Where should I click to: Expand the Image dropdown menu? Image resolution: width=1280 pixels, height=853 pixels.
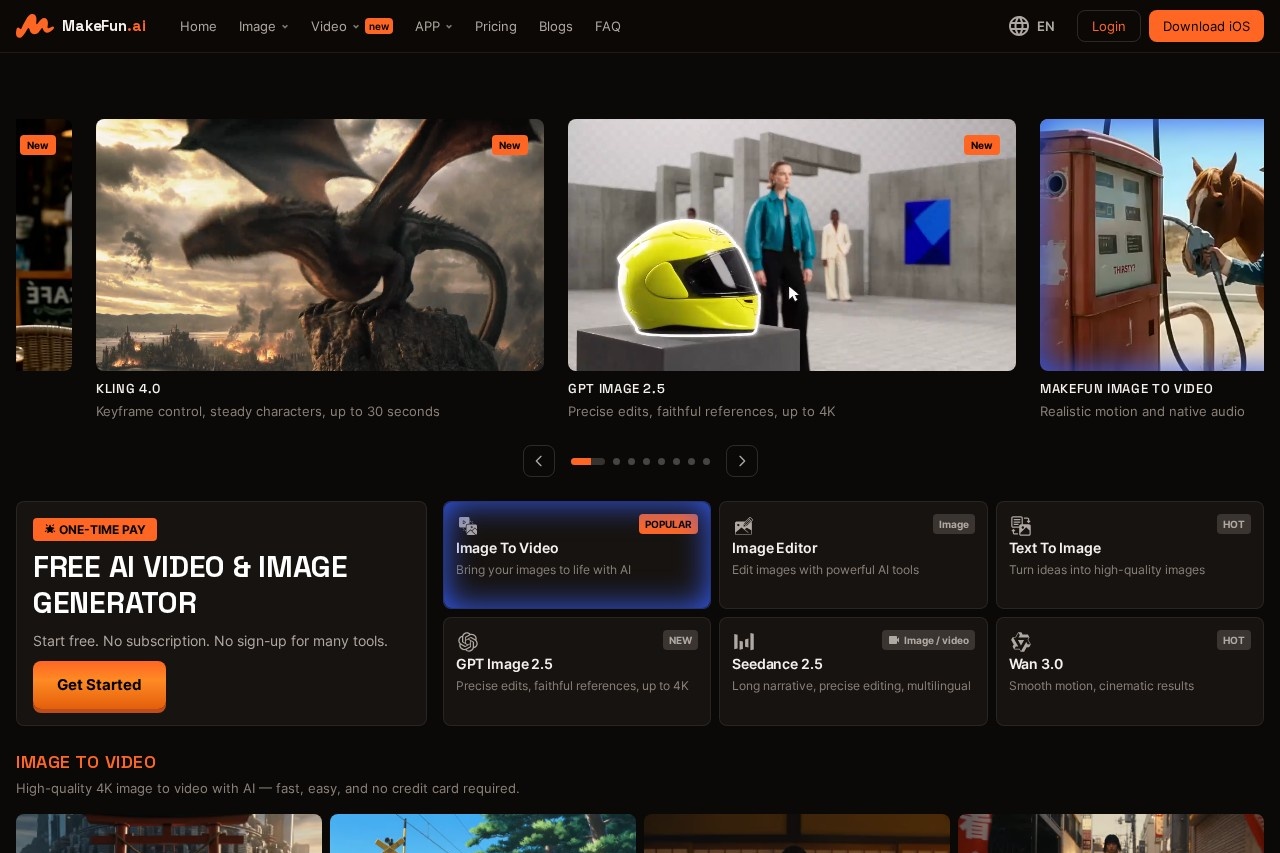[x=263, y=26]
